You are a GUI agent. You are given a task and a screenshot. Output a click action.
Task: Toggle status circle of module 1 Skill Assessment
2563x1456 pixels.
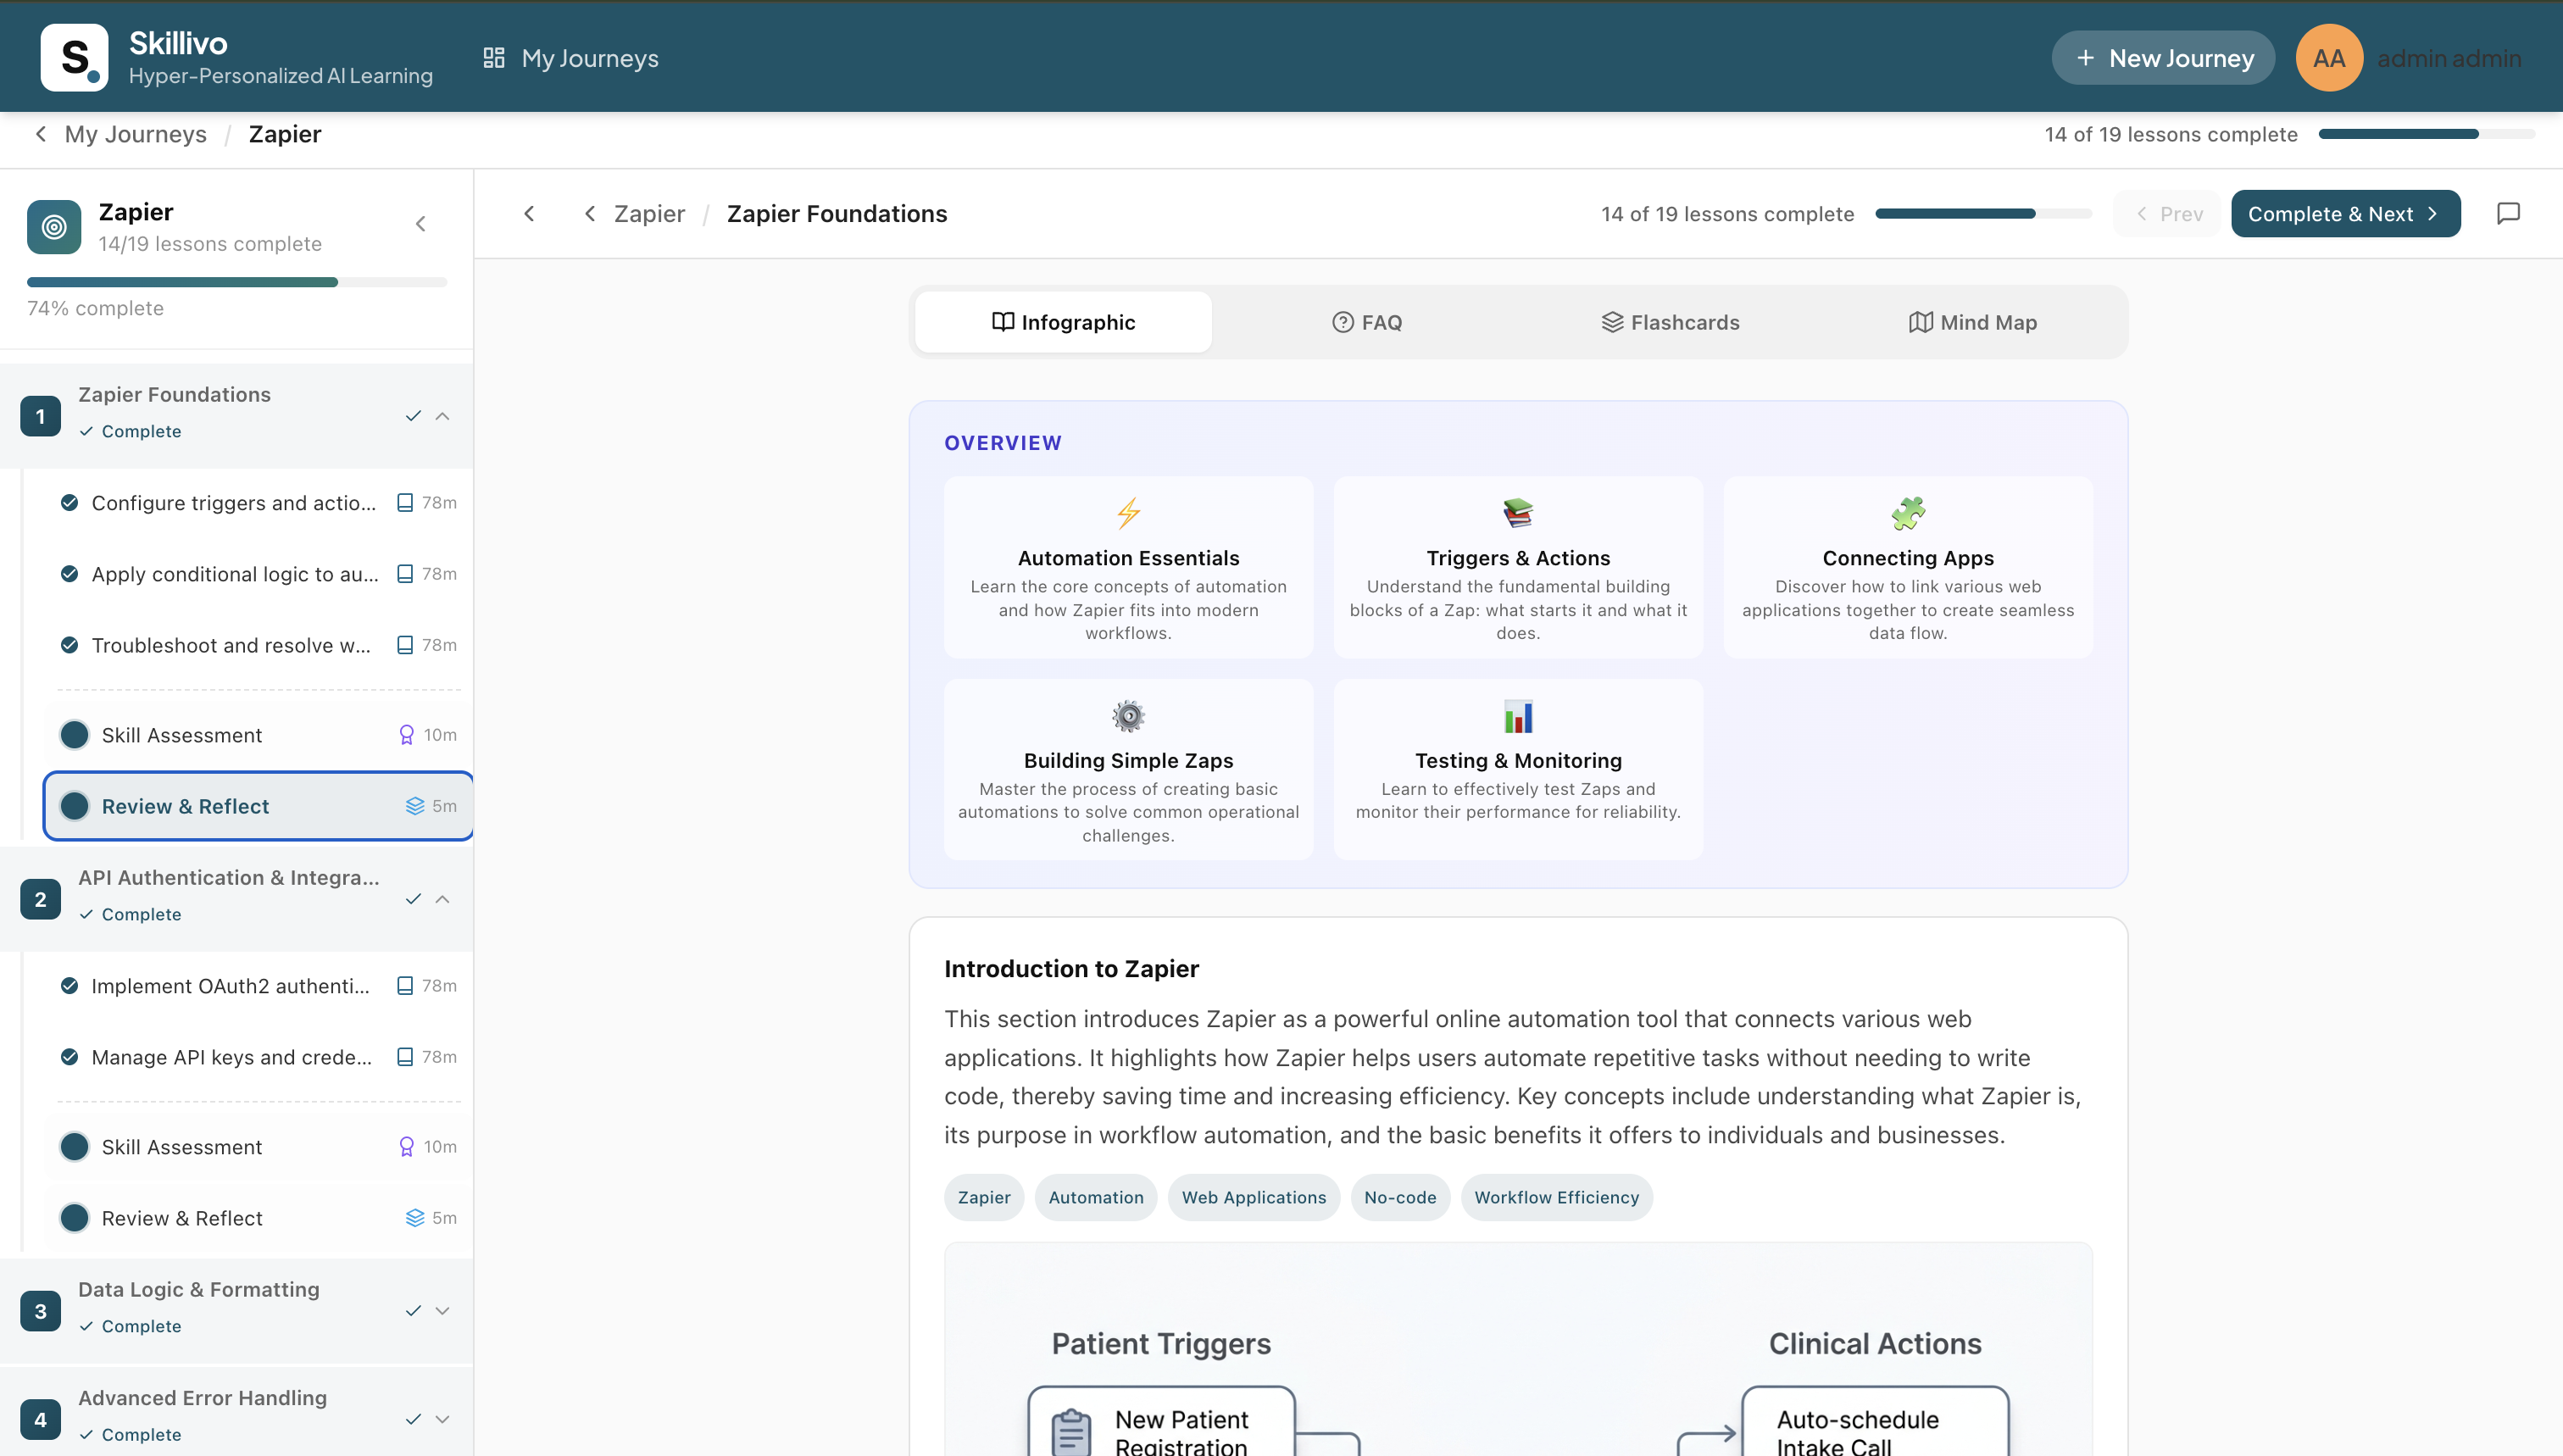(74, 735)
